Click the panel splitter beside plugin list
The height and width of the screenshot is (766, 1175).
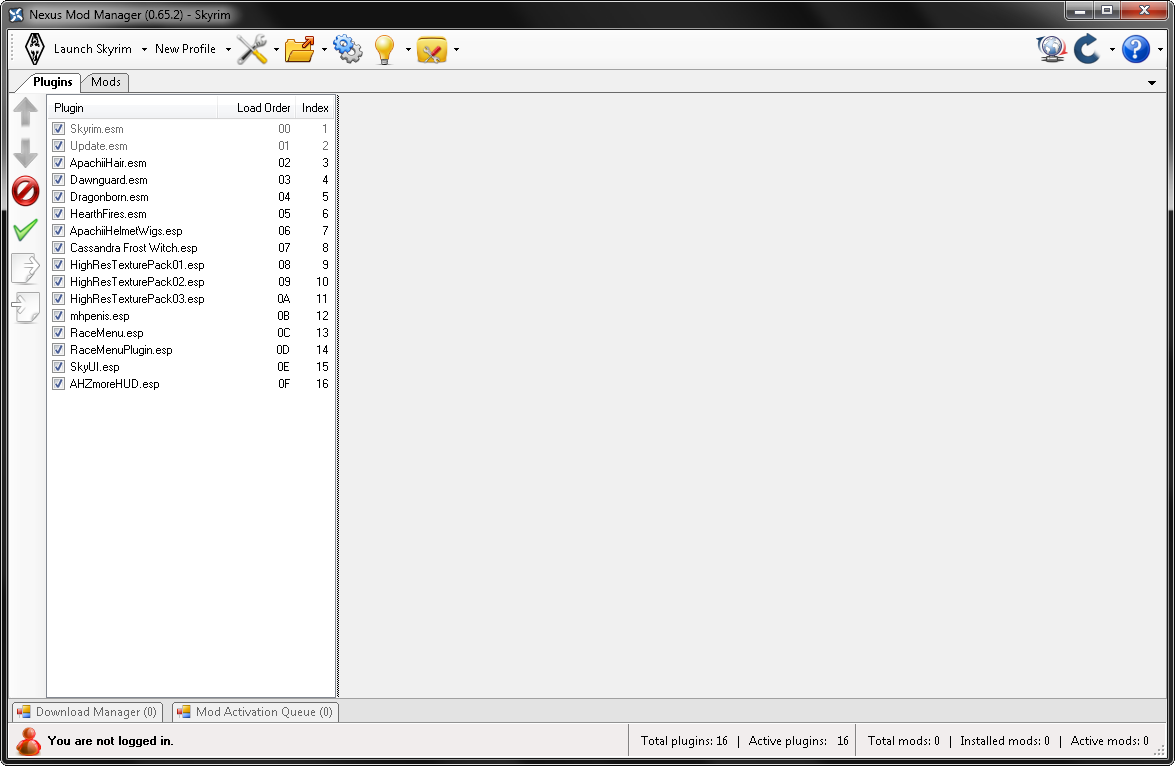[338, 396]
